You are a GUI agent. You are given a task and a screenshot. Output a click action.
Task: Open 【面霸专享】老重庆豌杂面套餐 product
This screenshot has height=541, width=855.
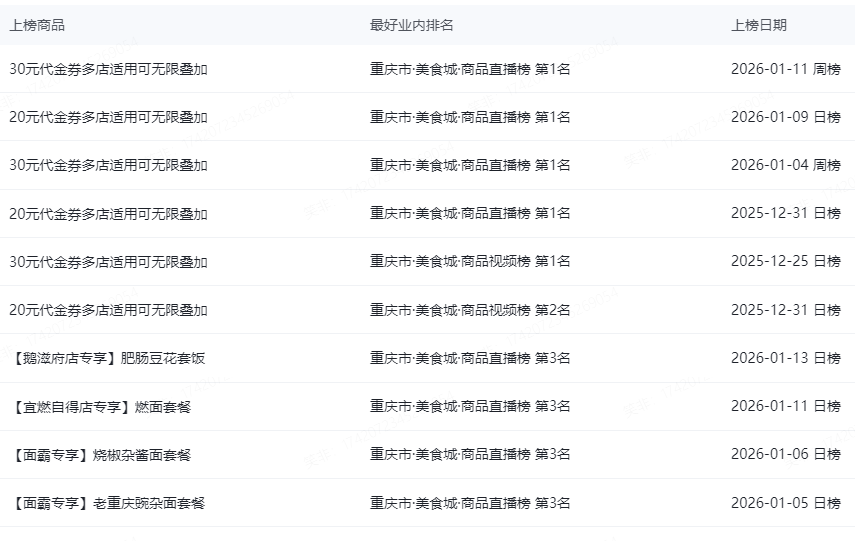pos(109,503)
